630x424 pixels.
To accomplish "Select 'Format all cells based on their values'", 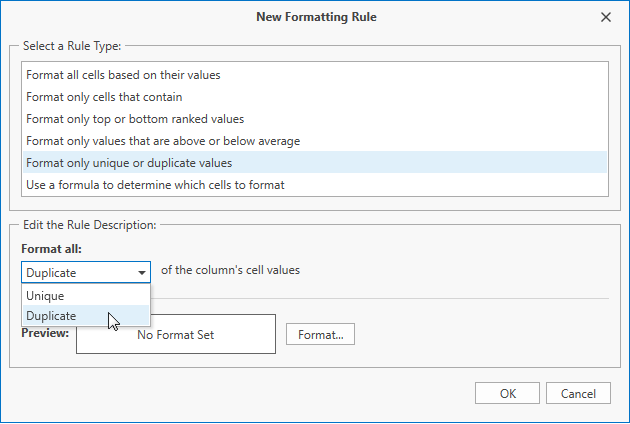I will pos(315,75).
